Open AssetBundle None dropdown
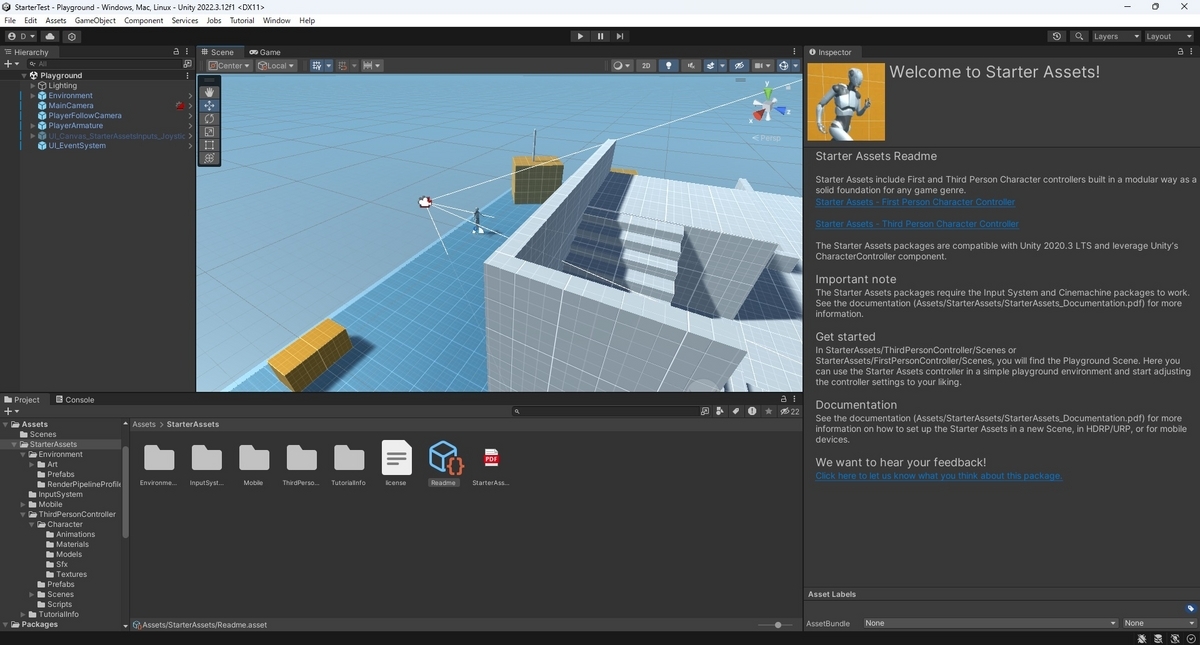The image size is (1200, 645). (x=990, y=623)
